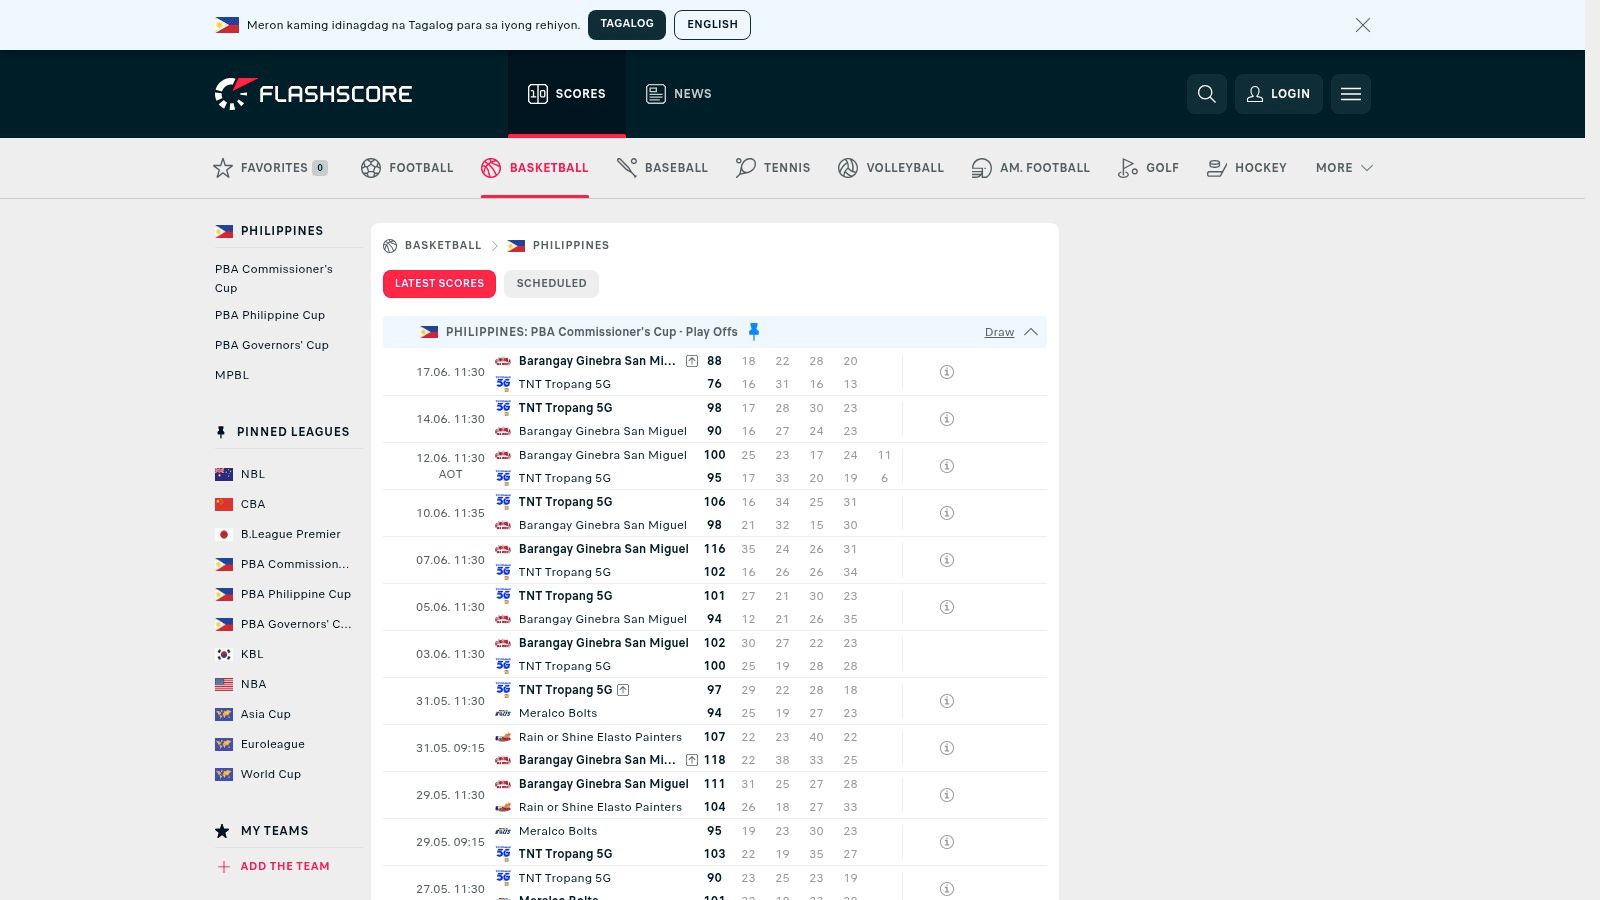Open MPBL league link

(232, 375)
